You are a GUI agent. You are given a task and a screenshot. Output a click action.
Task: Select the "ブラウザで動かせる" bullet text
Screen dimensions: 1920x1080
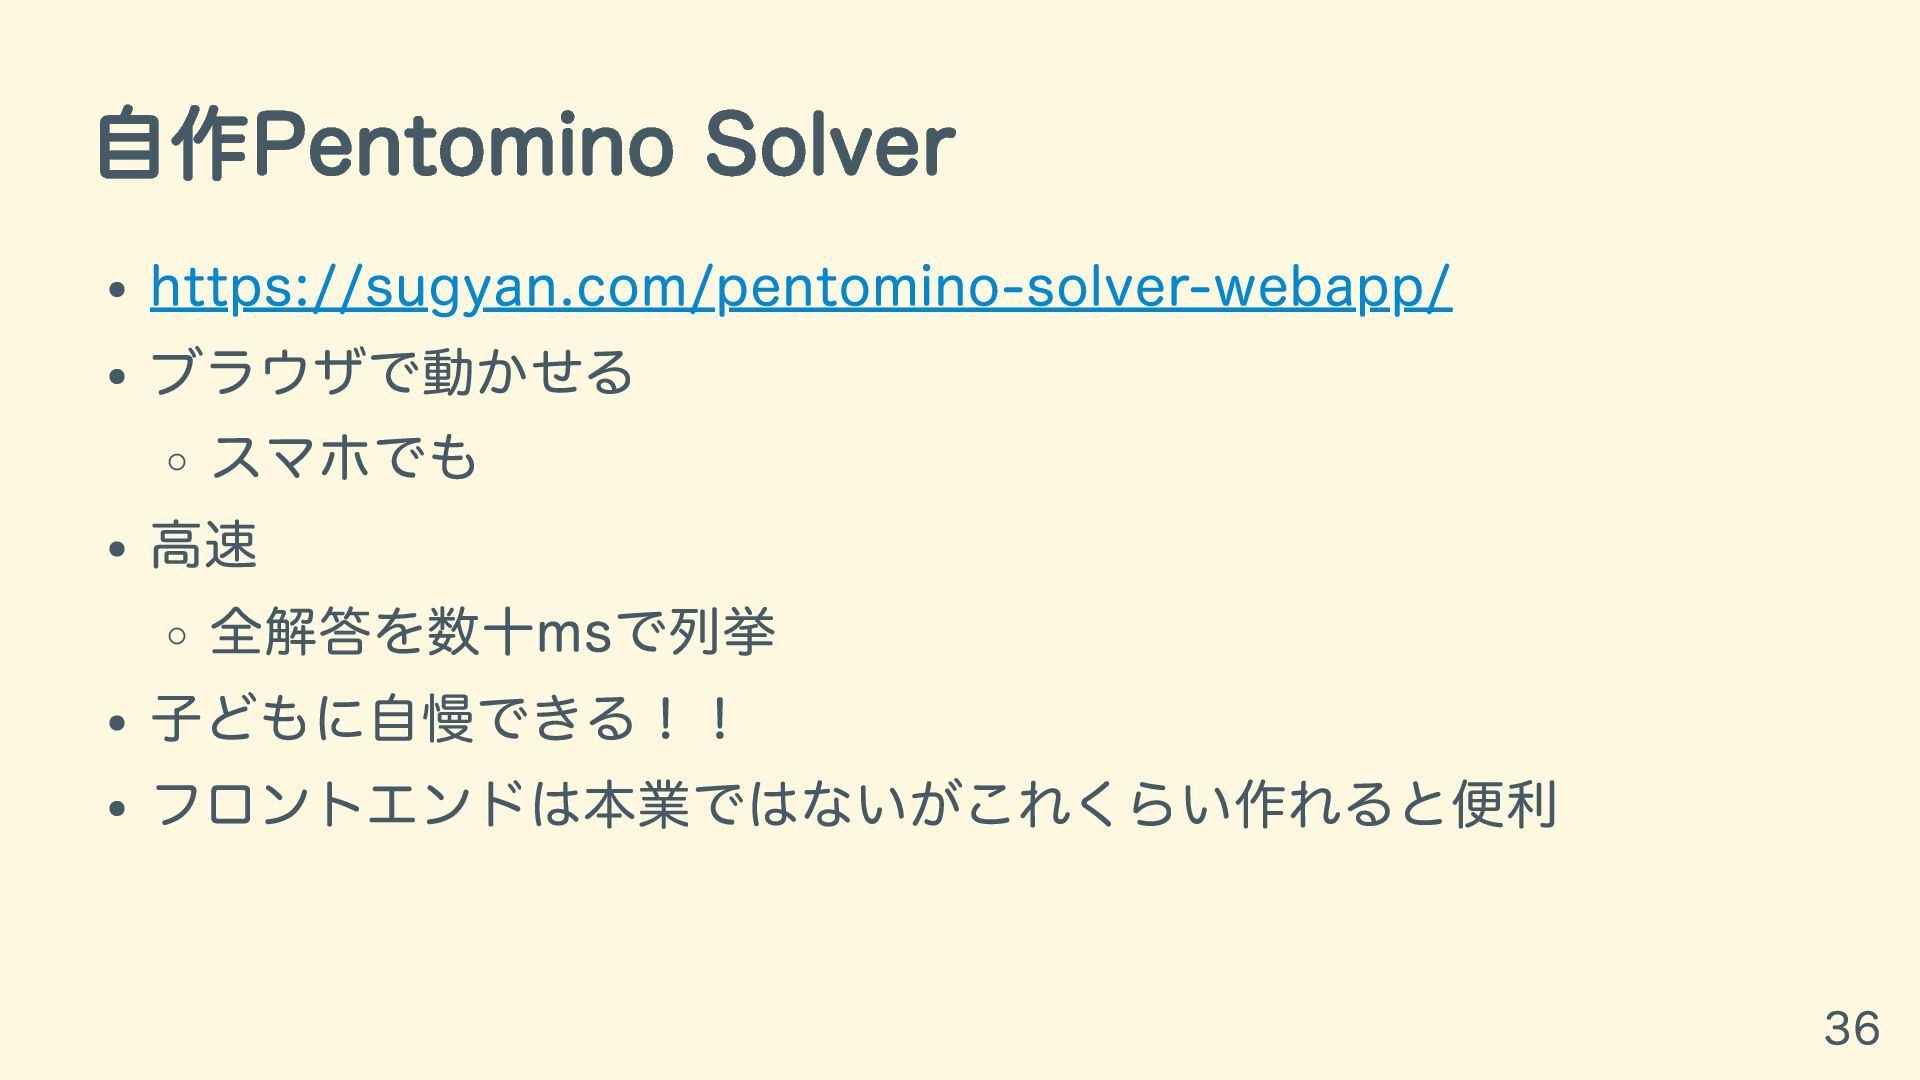tap(391, 373)
